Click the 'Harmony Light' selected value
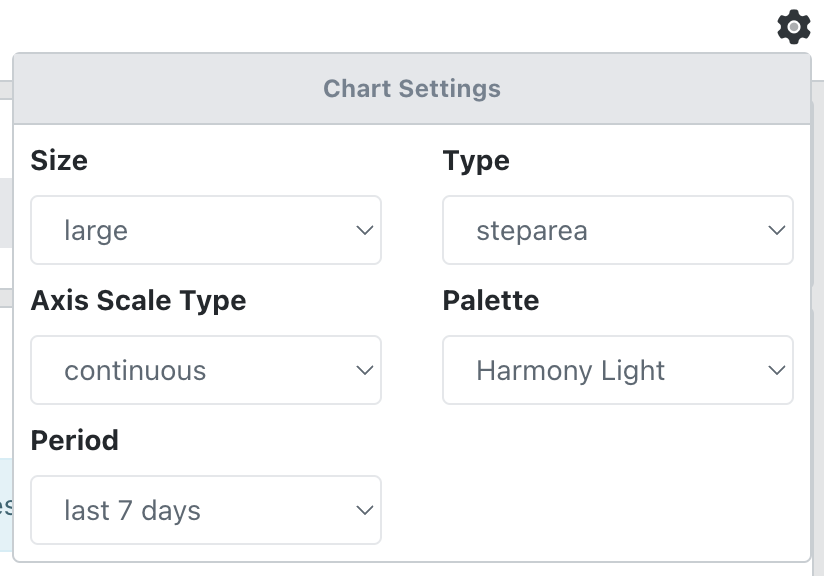This screenshot has height=576, width=824. click(x=570, y=371)
